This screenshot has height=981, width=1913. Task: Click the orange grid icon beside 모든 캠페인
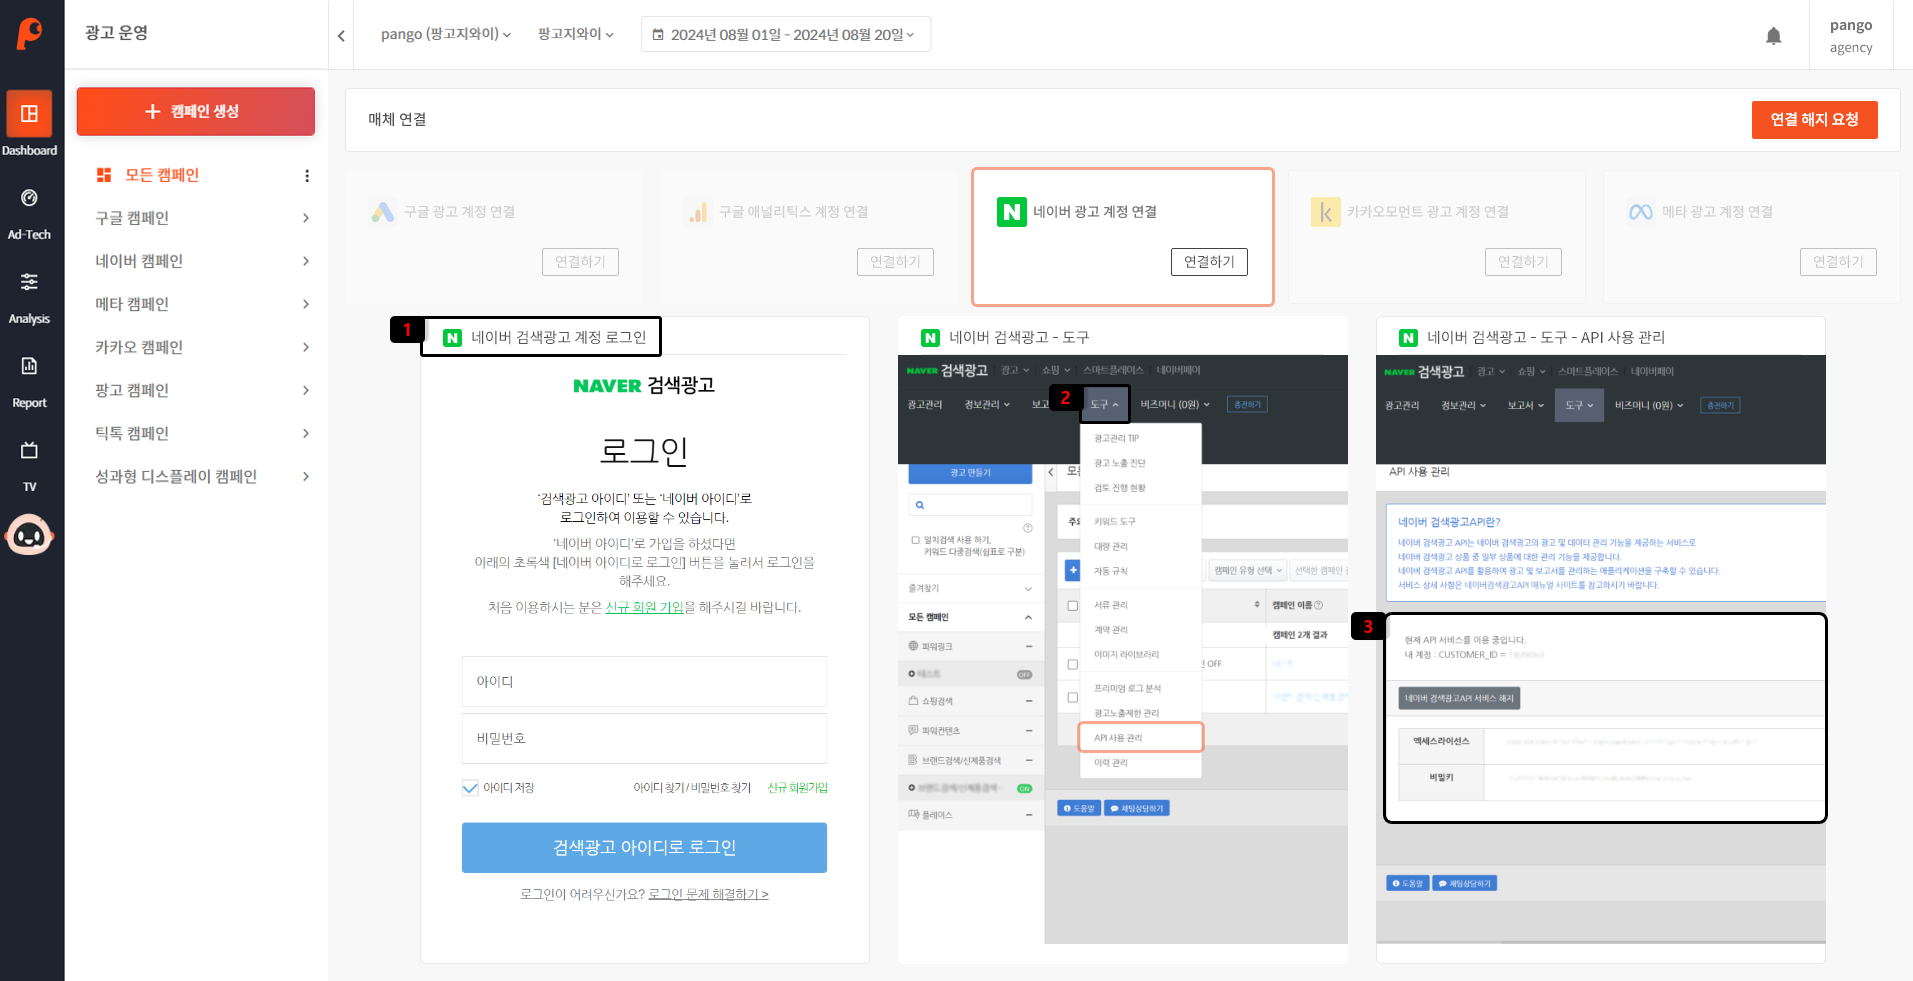click(104, 175)
